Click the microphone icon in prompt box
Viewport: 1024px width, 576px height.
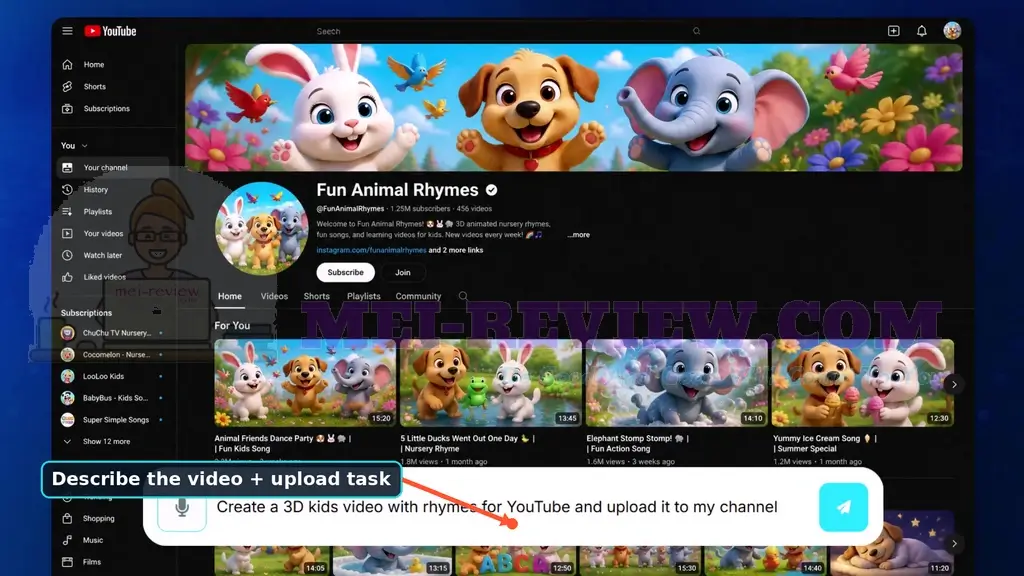point(182,507)
